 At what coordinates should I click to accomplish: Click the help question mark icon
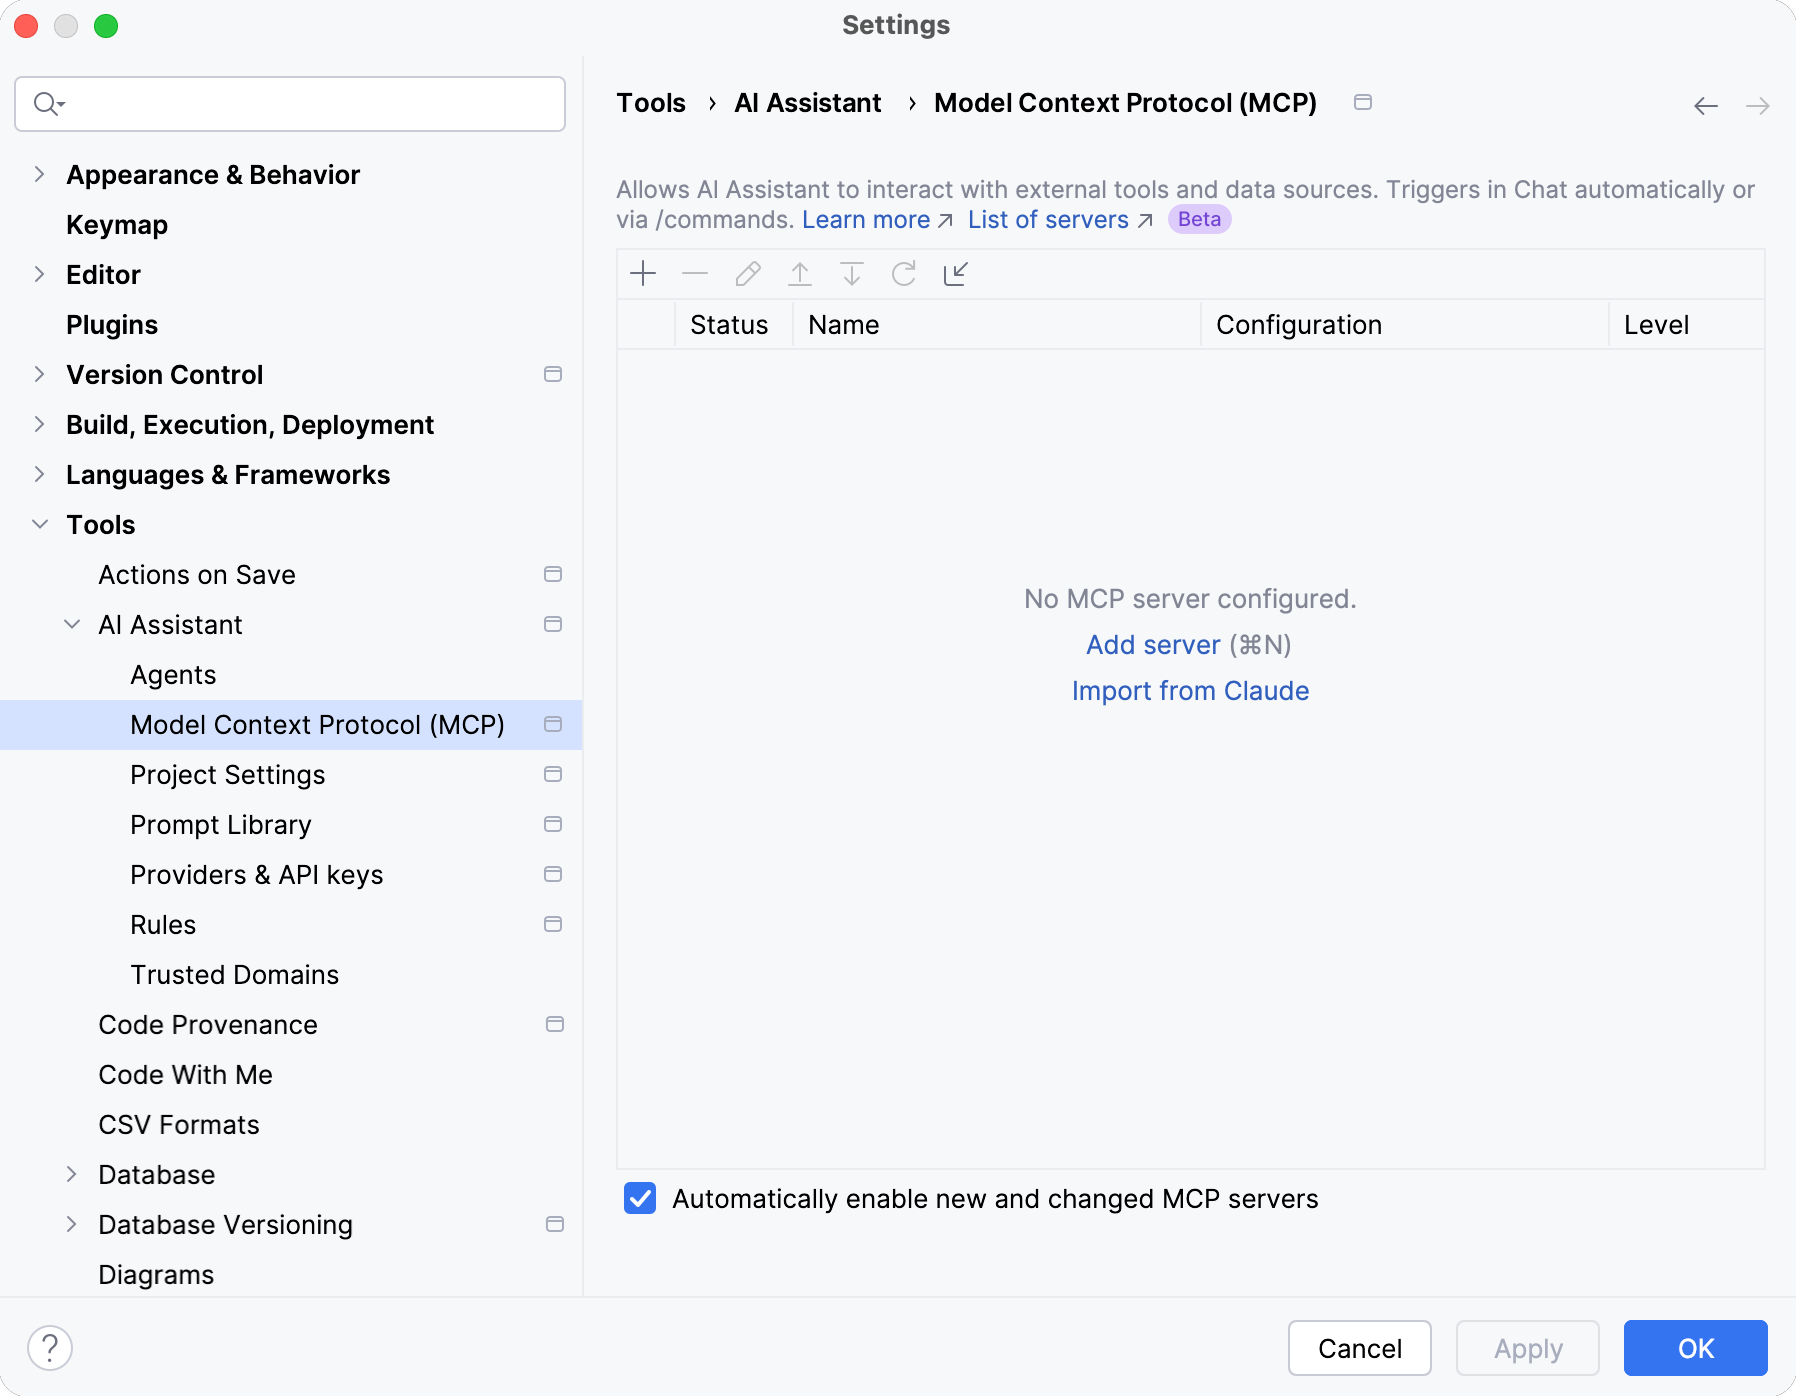point(52,1347)
